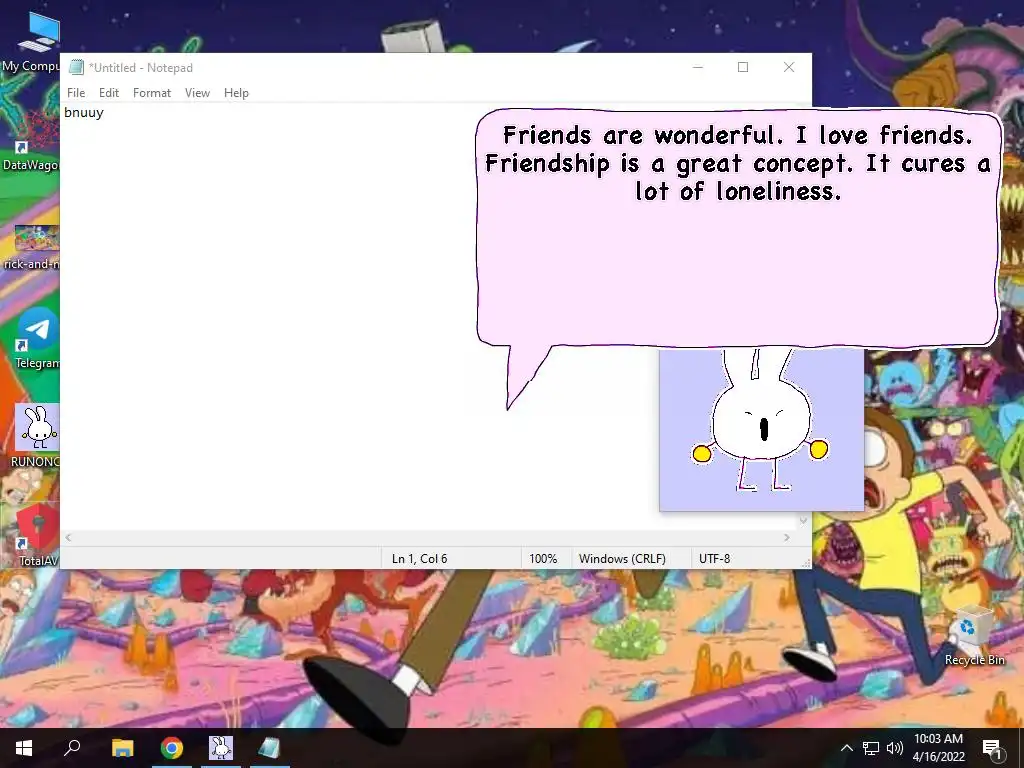Click the Notepad resize grip corner
The width and height of the screenshot is (1024, 768).
(x=806, y=563)
